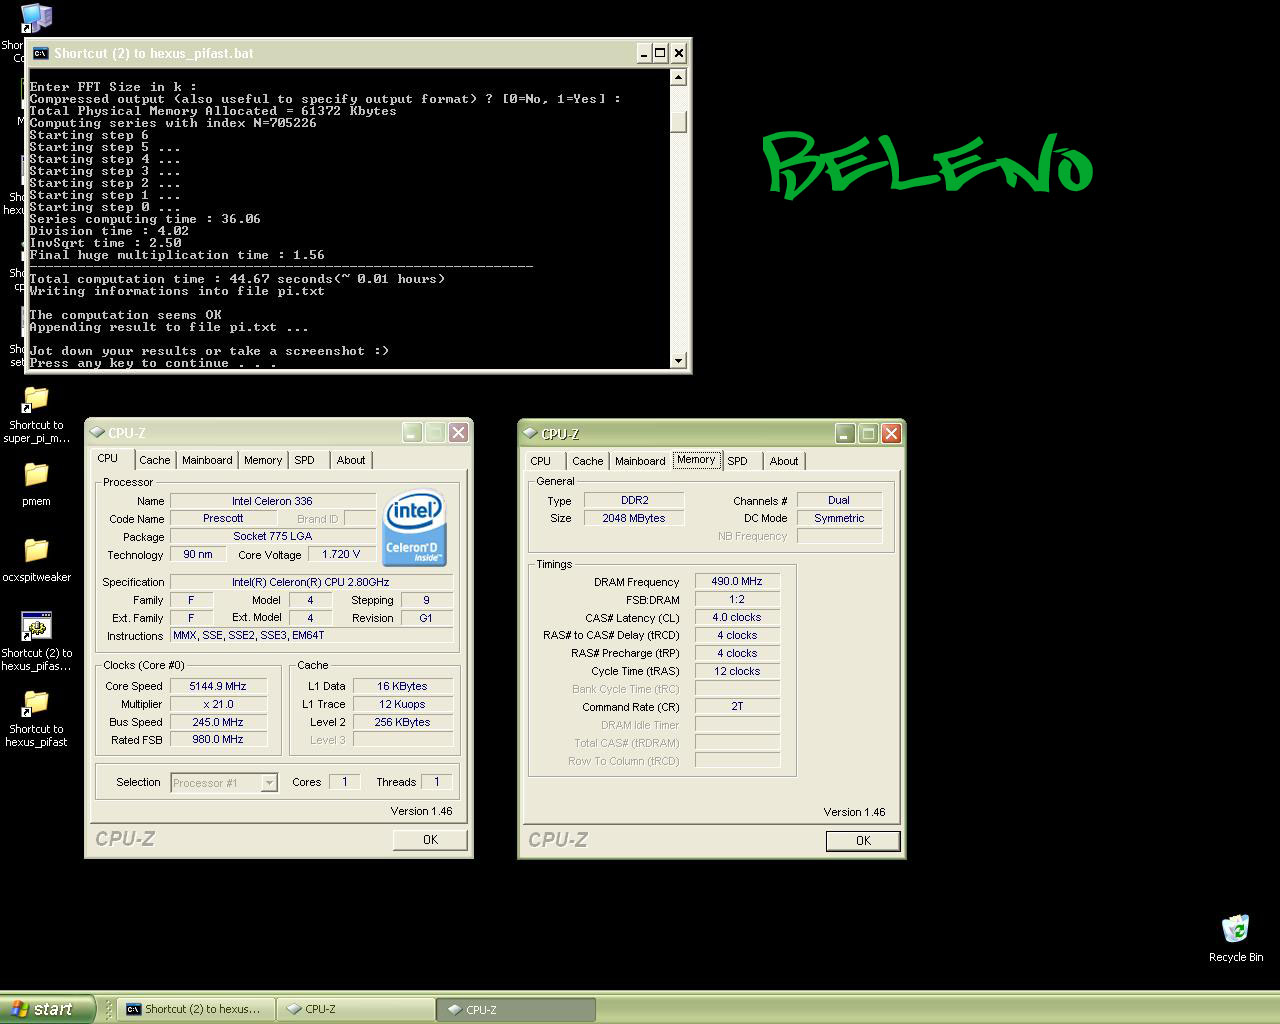This screenshot has width=1280, height=1024.
Task: Open Mainboard tab in Memory CPU-Z window
Action: pos(640,461)
